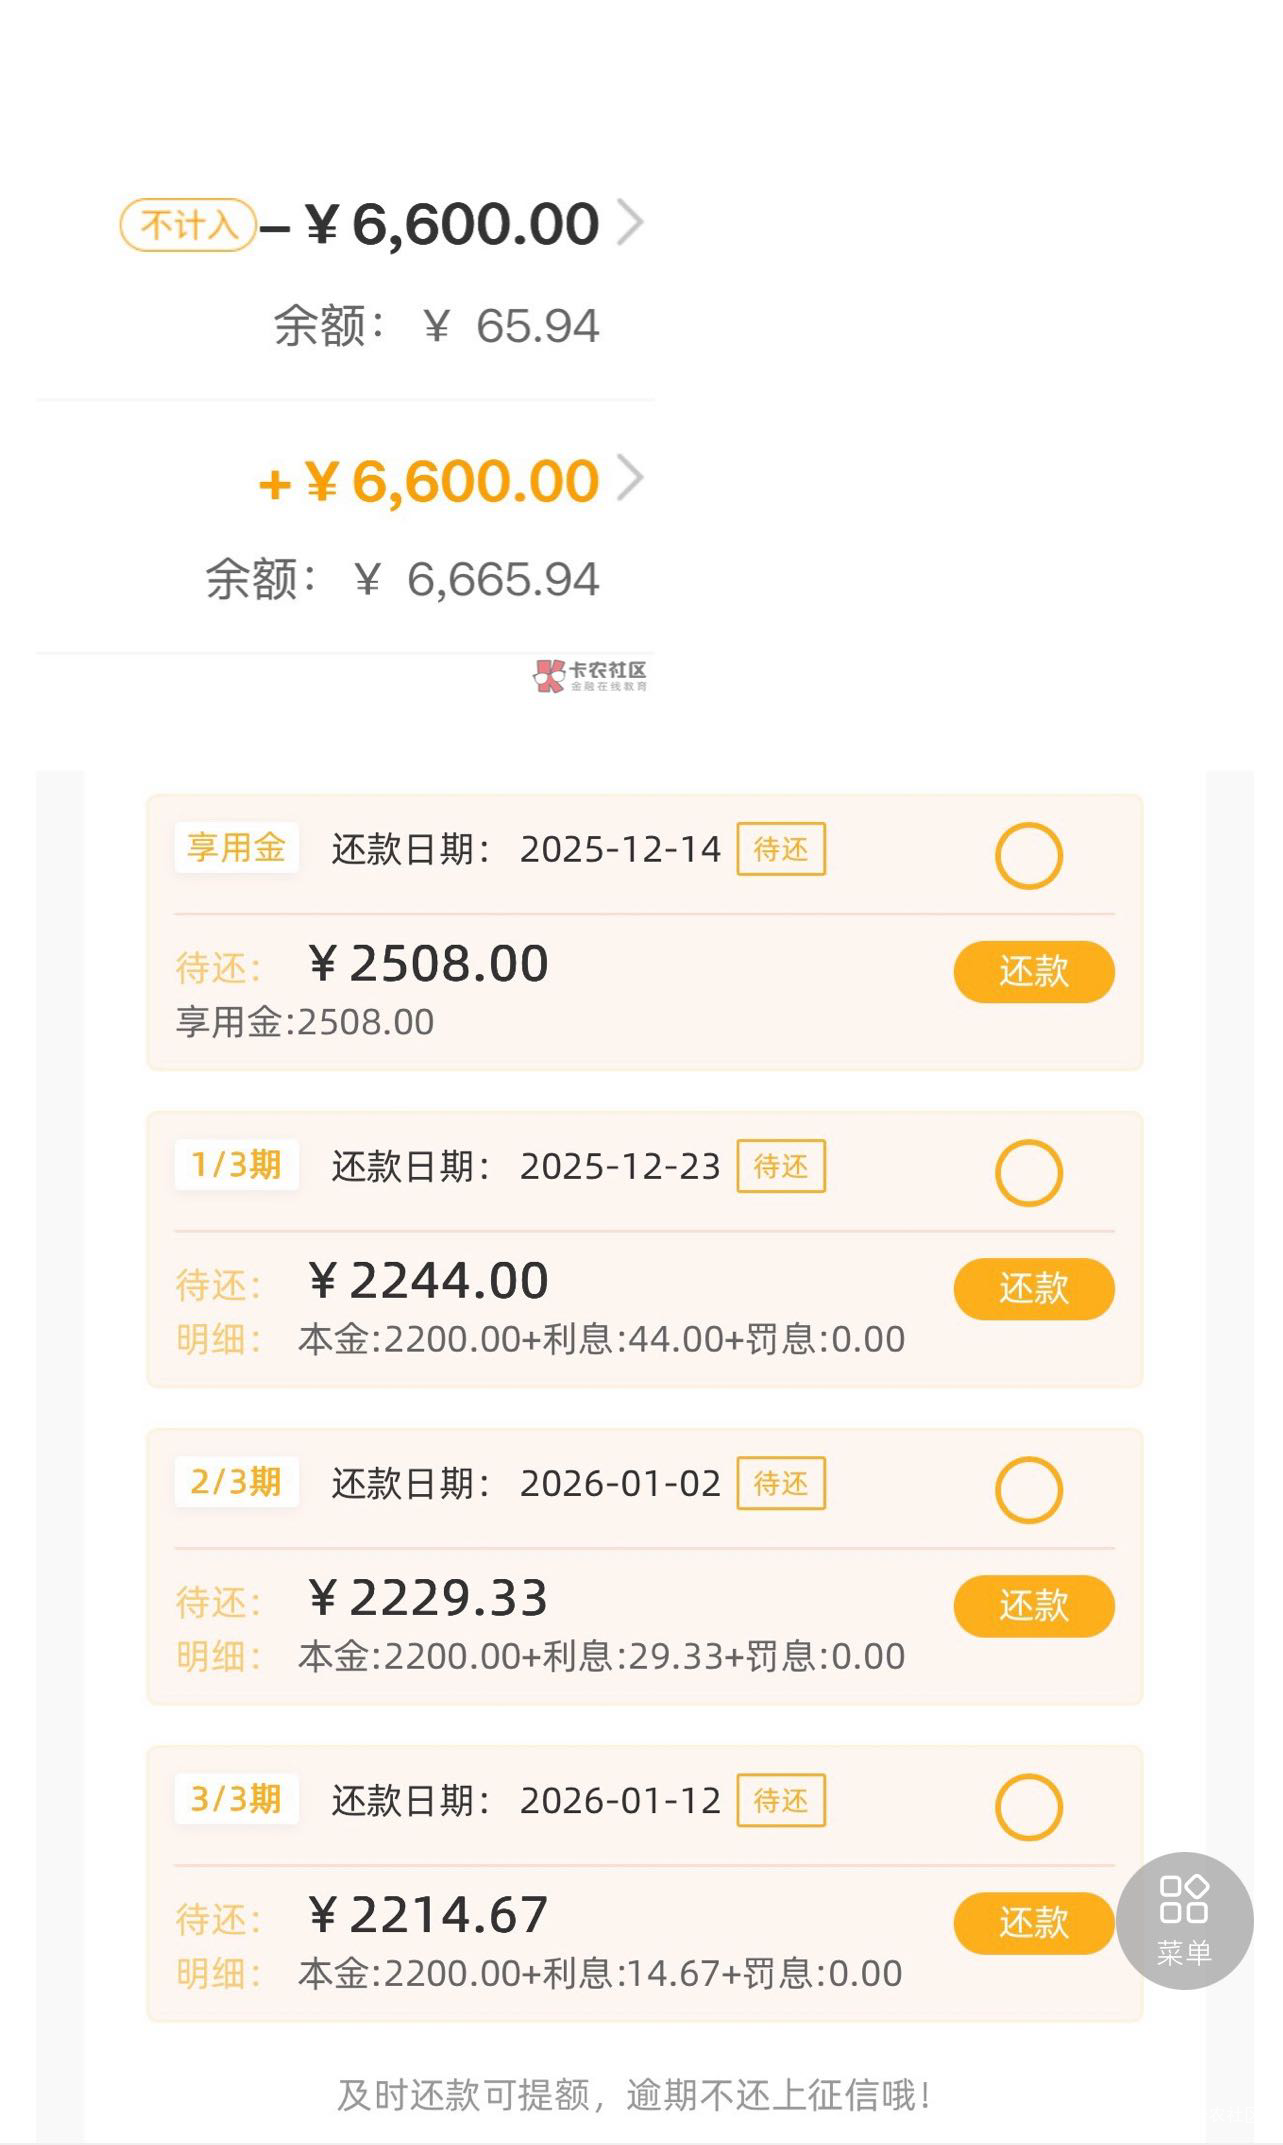Expand the -￥6,600.00 transaction chevron
1283x2145 pixels.
[629, 222]
